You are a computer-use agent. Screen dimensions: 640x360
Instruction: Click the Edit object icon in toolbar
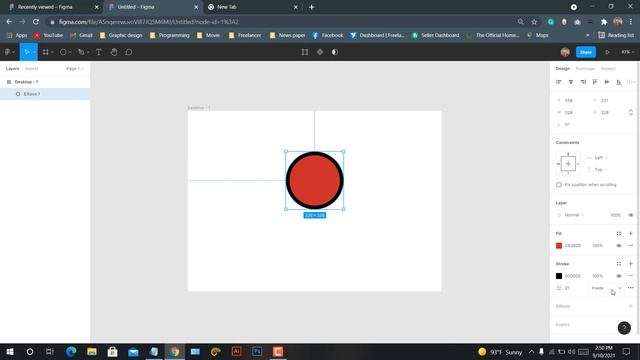305,52
